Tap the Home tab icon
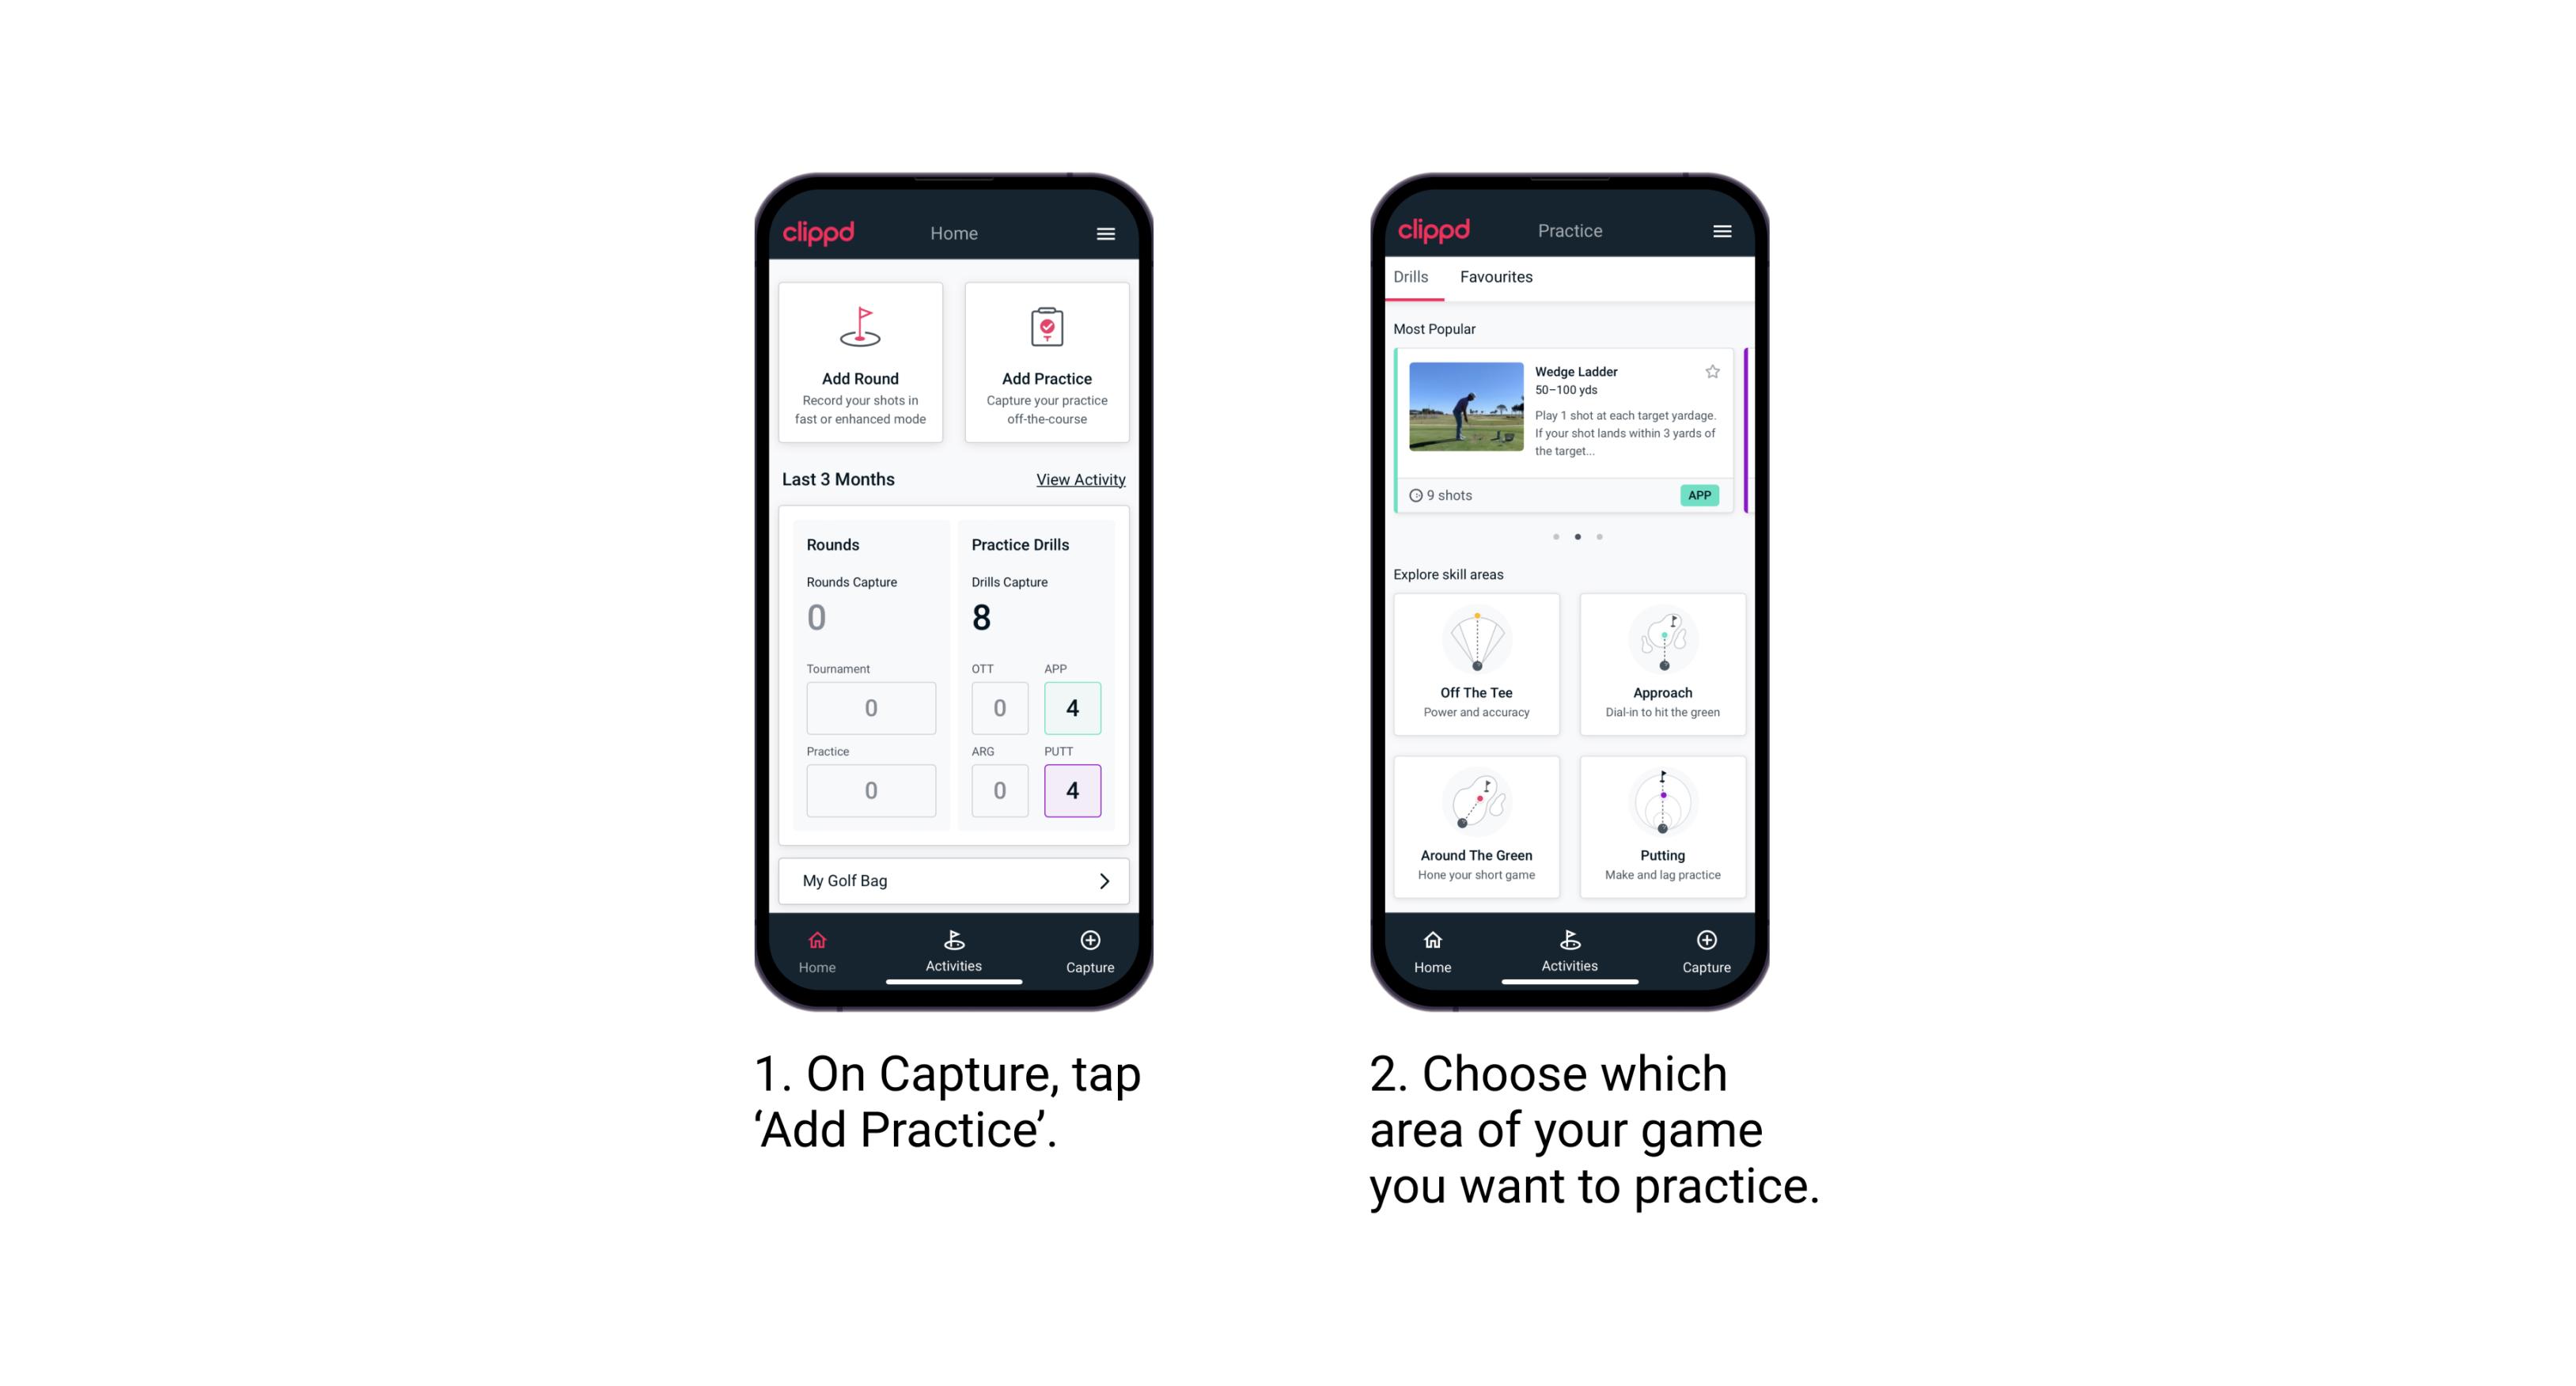The width and height of the screenshot is (2576, 1386). coord(818,947)
